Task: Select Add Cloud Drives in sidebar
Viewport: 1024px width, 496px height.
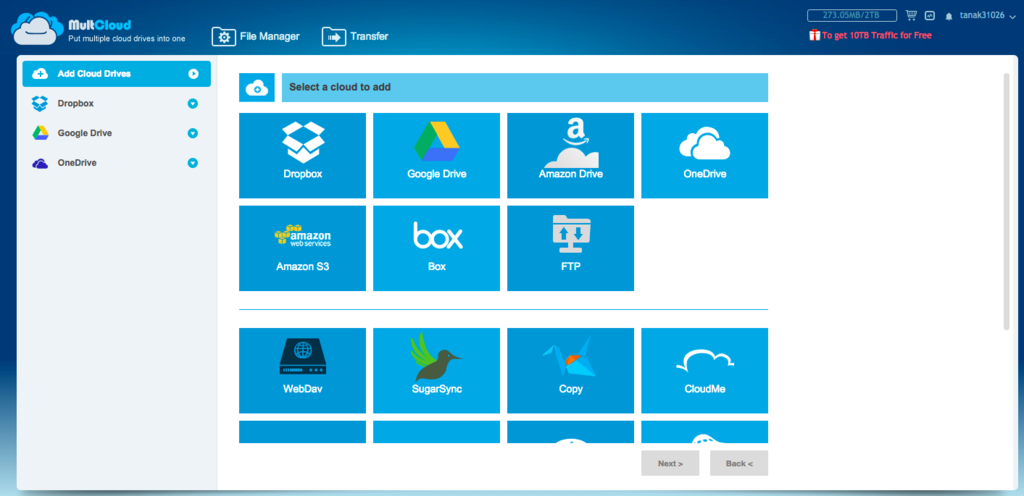Action: tap(116, 74)
